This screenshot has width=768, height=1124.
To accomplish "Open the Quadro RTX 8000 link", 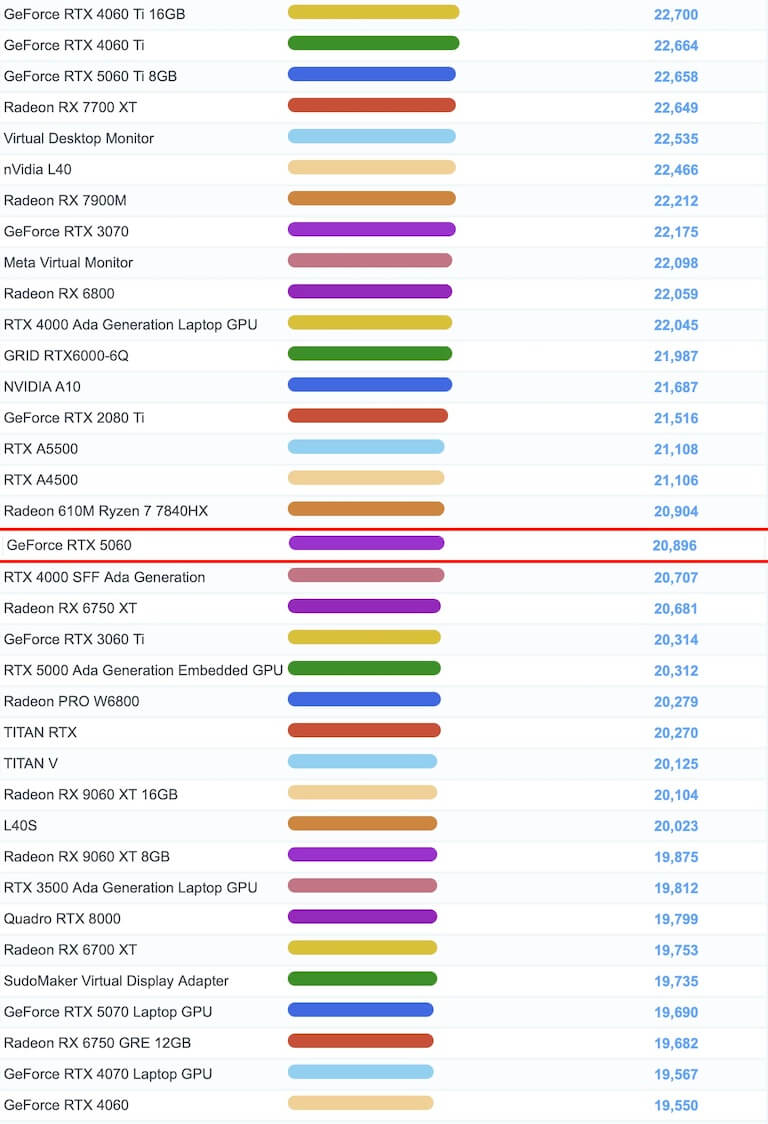I will [x=63, y=918].
